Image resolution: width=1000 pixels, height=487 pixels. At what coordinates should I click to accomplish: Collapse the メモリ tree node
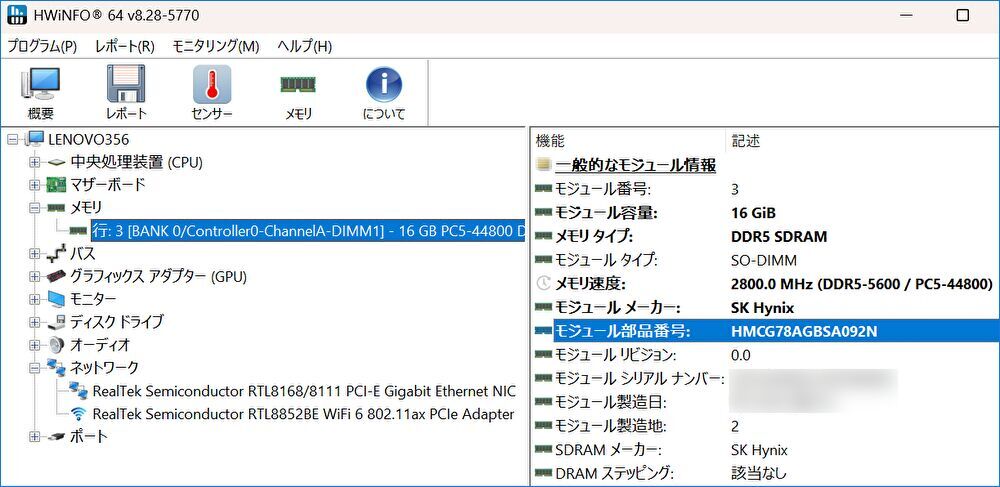pyautogui.click(x=35, y=208)
